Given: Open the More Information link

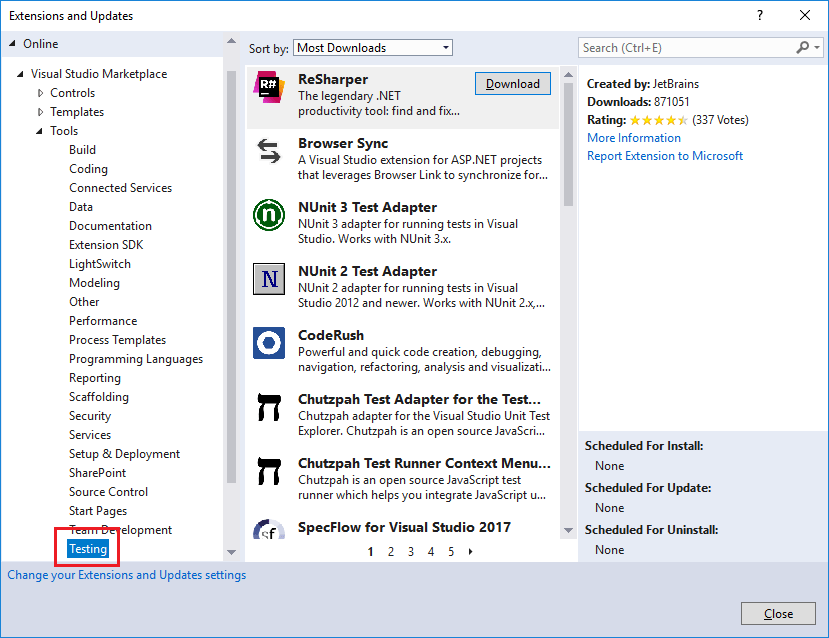Looking at the screenshot, I should point(633,137).
